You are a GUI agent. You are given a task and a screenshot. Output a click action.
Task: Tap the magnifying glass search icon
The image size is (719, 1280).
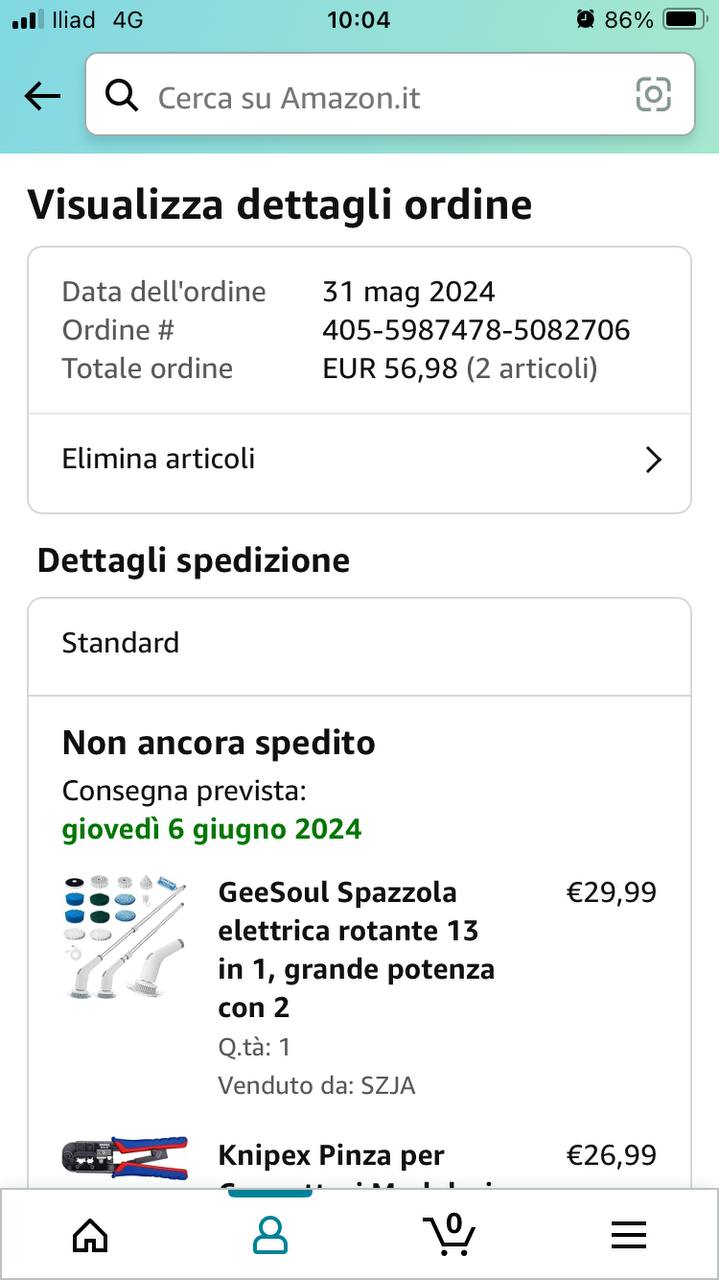tap(122, 96)
